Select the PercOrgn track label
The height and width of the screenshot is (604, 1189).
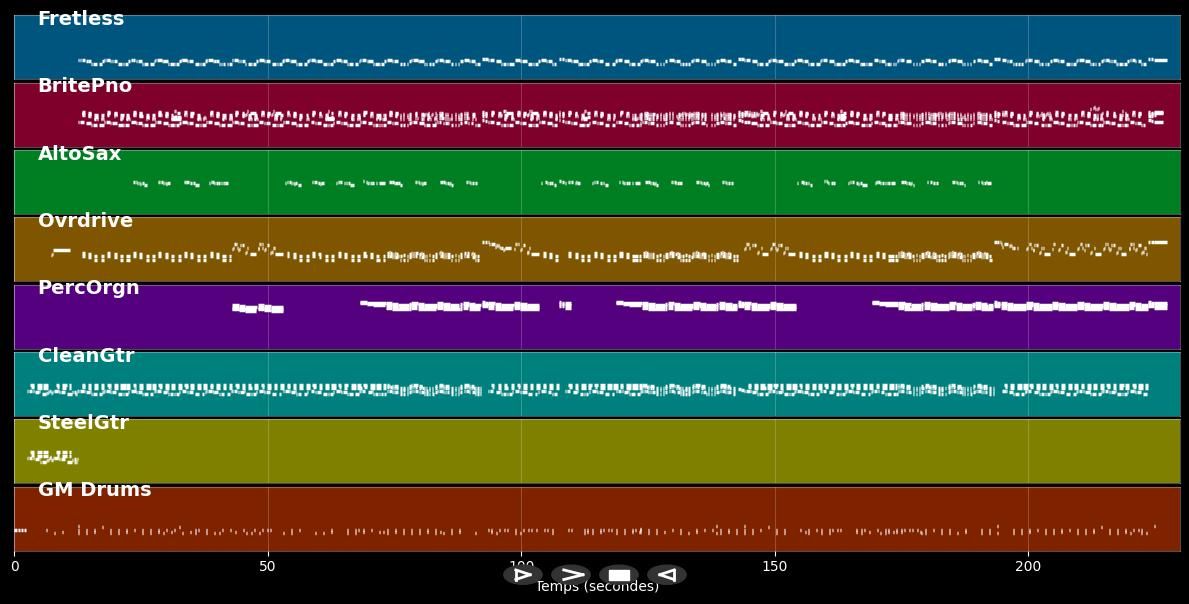tap(88, 288)
